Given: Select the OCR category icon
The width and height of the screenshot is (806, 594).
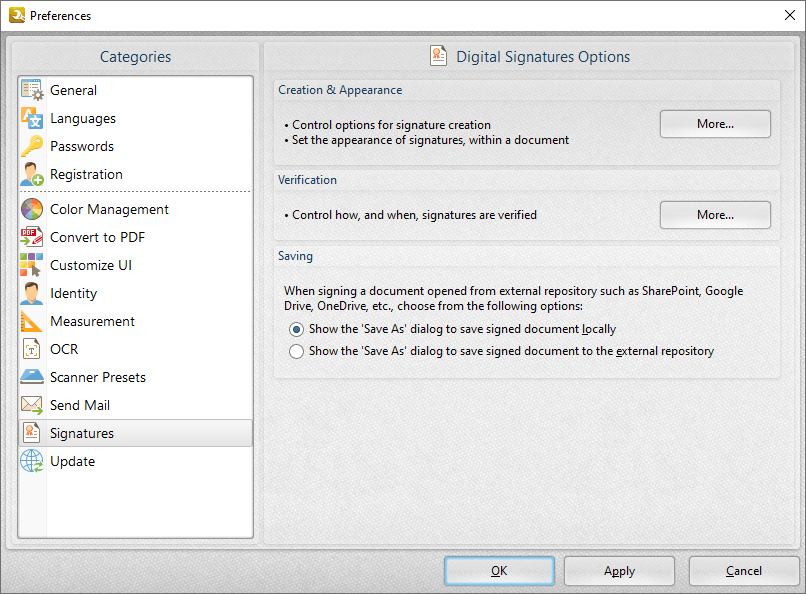Looking at the screenshot, I should pyautogui.click(x=32, y=349).
